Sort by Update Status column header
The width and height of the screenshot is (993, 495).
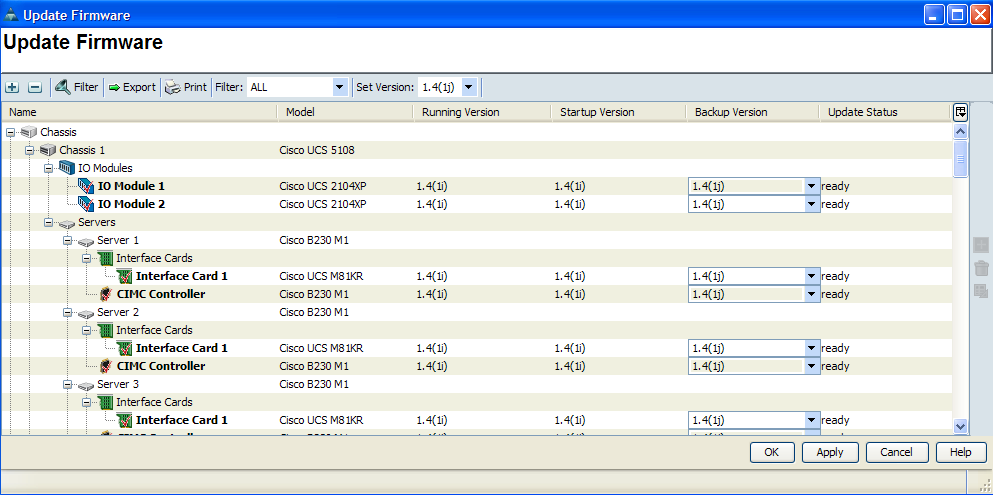862,112
